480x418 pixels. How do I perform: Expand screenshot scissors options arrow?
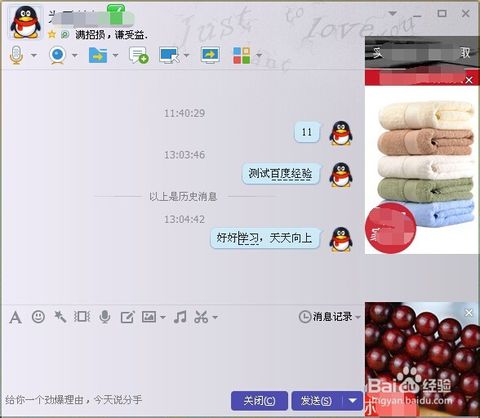pos(215,317)
